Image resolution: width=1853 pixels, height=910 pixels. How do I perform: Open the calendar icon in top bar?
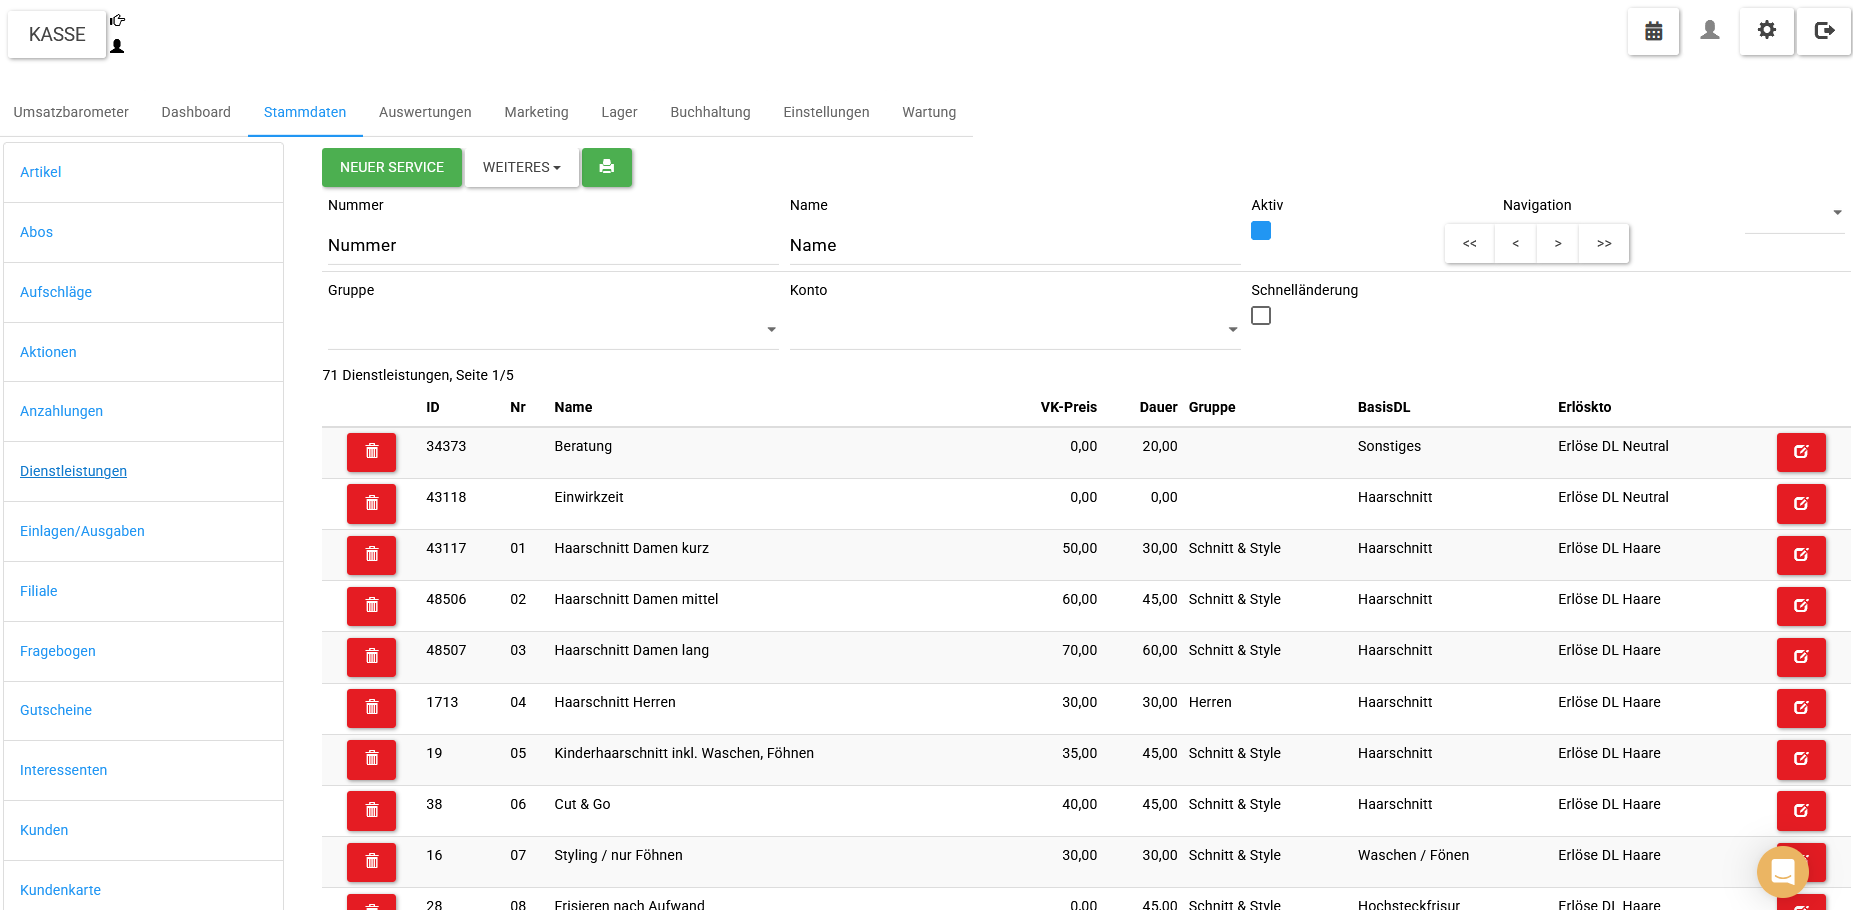[1653, 31]
